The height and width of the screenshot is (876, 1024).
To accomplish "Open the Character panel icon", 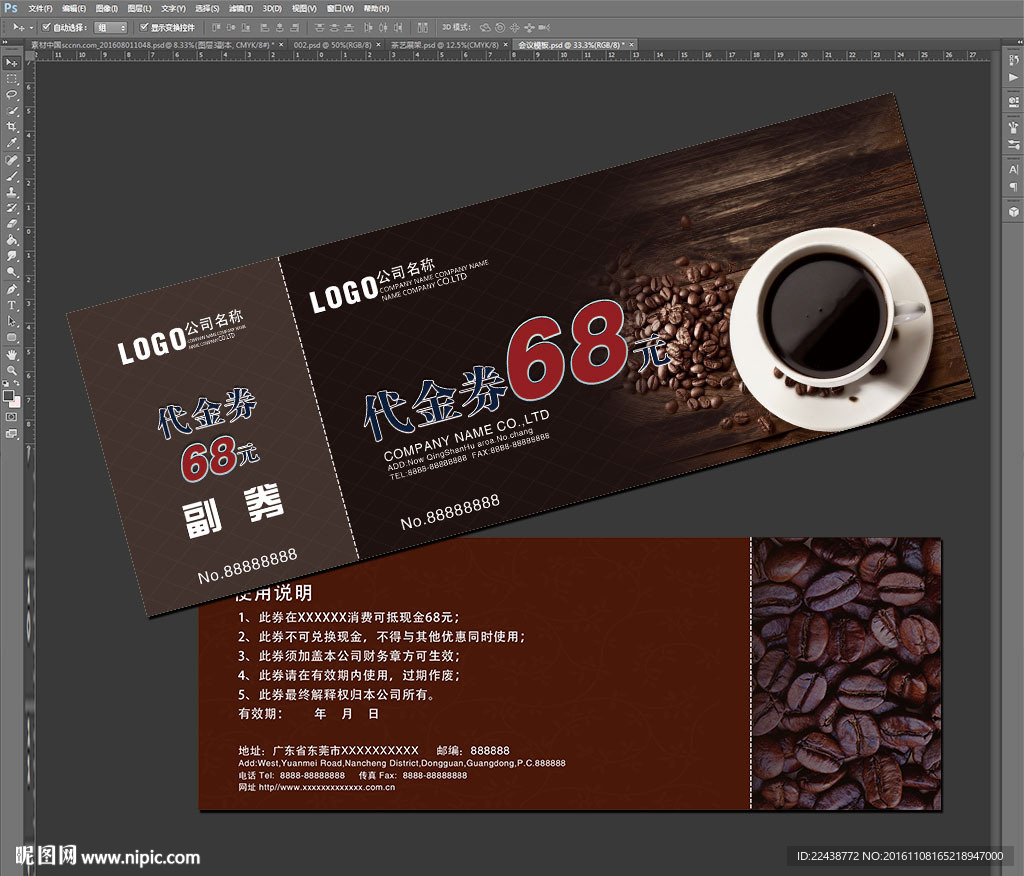I will tap(1014, 170).
